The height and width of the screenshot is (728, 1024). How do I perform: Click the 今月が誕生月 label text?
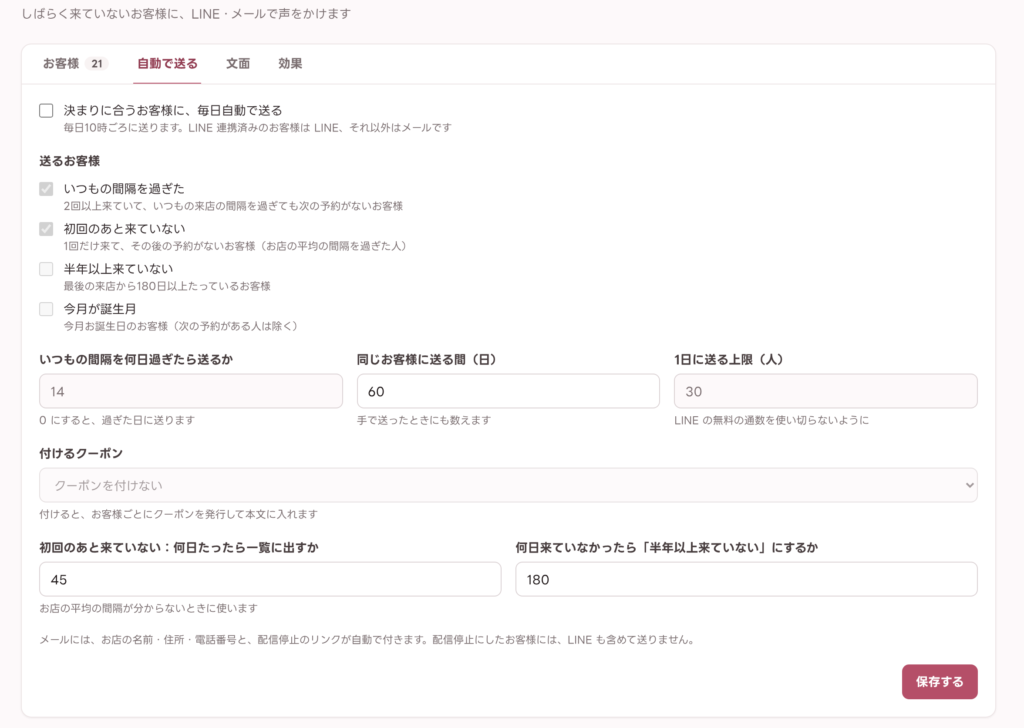[x=100, y=308]
